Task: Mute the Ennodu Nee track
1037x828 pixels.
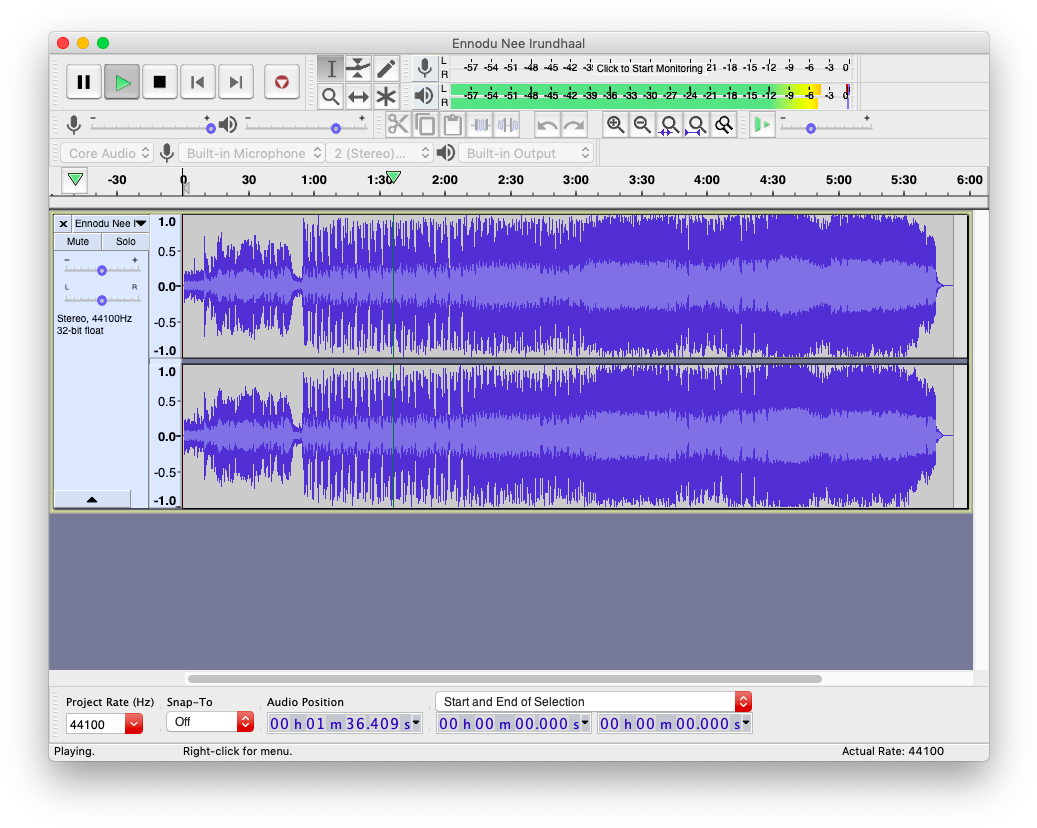Action: click(x=78, y=242)
